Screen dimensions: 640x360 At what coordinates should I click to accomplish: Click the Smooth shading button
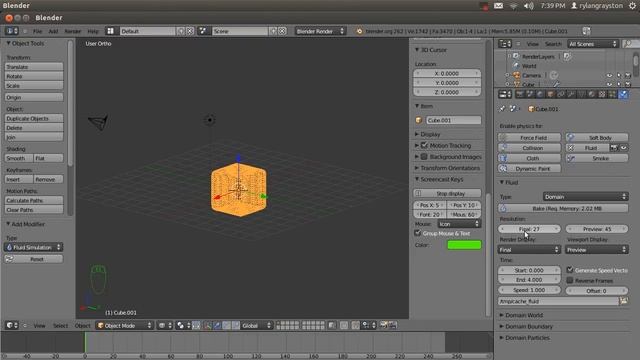[x=19, y=158]
